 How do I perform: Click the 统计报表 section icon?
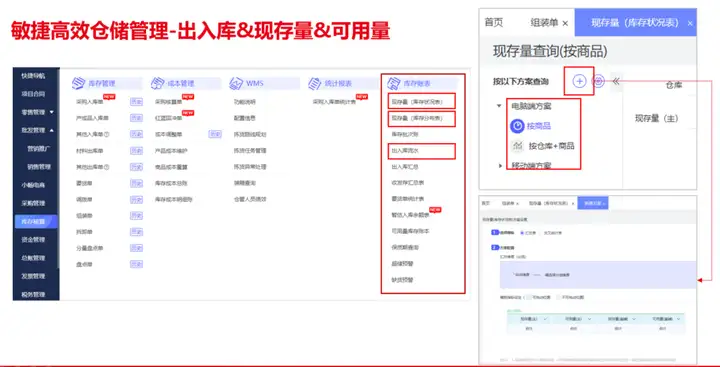point(315,83)
